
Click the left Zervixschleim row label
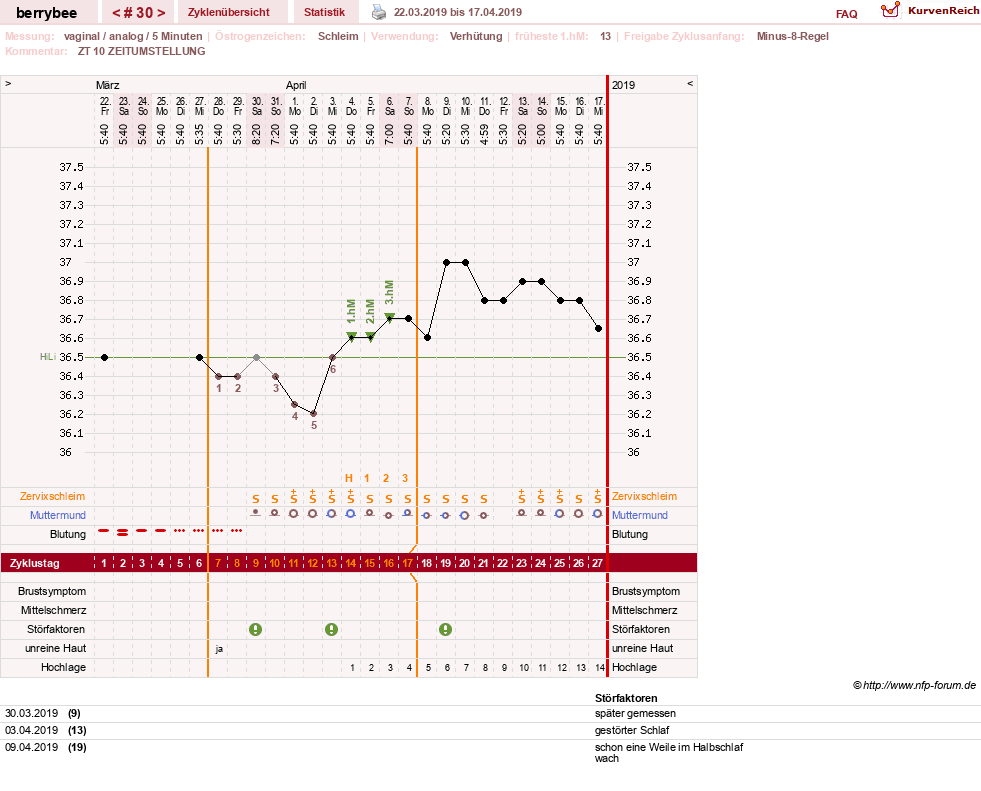53,496
